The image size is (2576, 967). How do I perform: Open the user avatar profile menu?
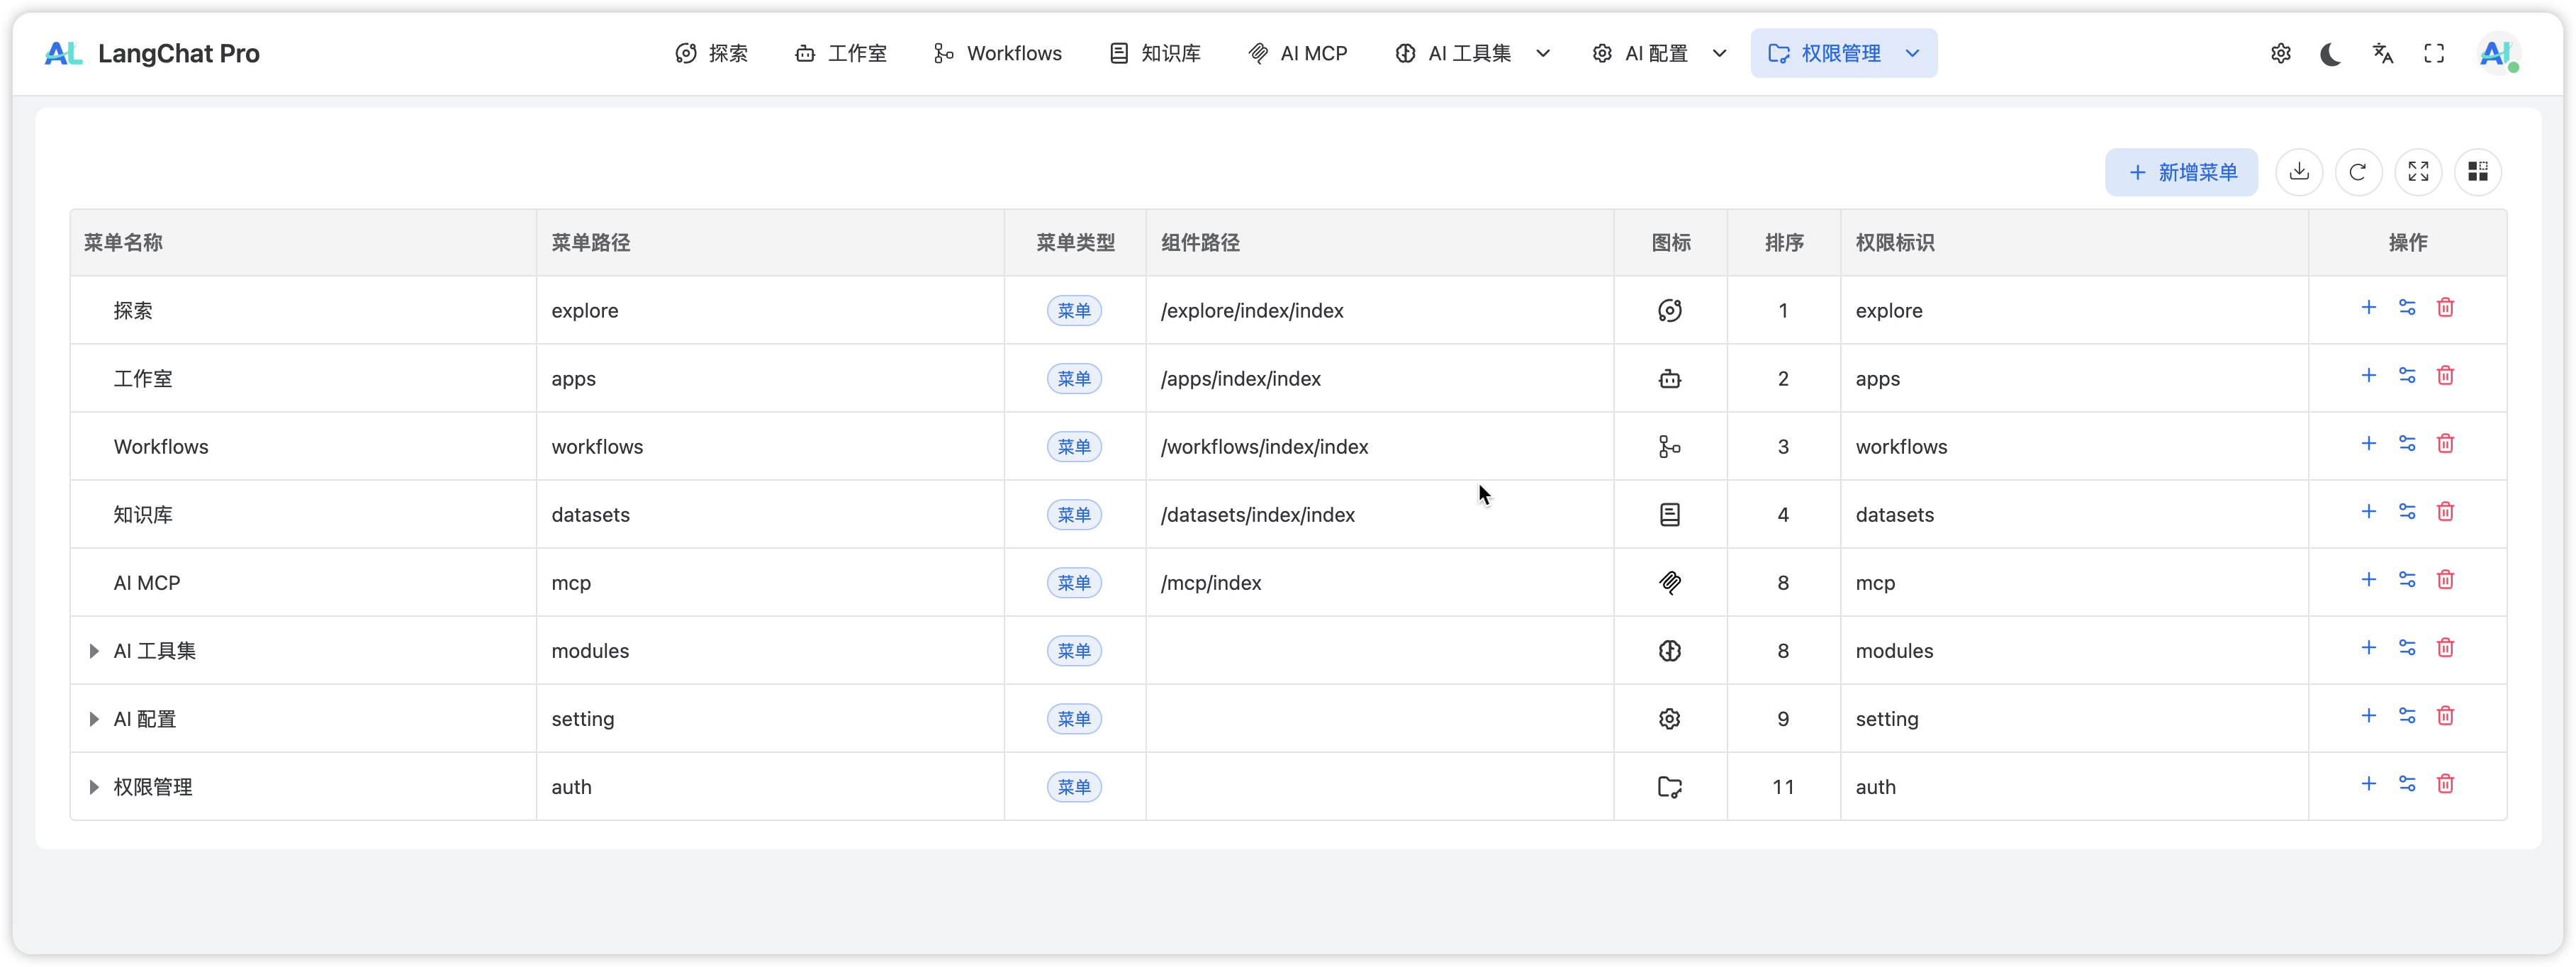point(2497,54)
